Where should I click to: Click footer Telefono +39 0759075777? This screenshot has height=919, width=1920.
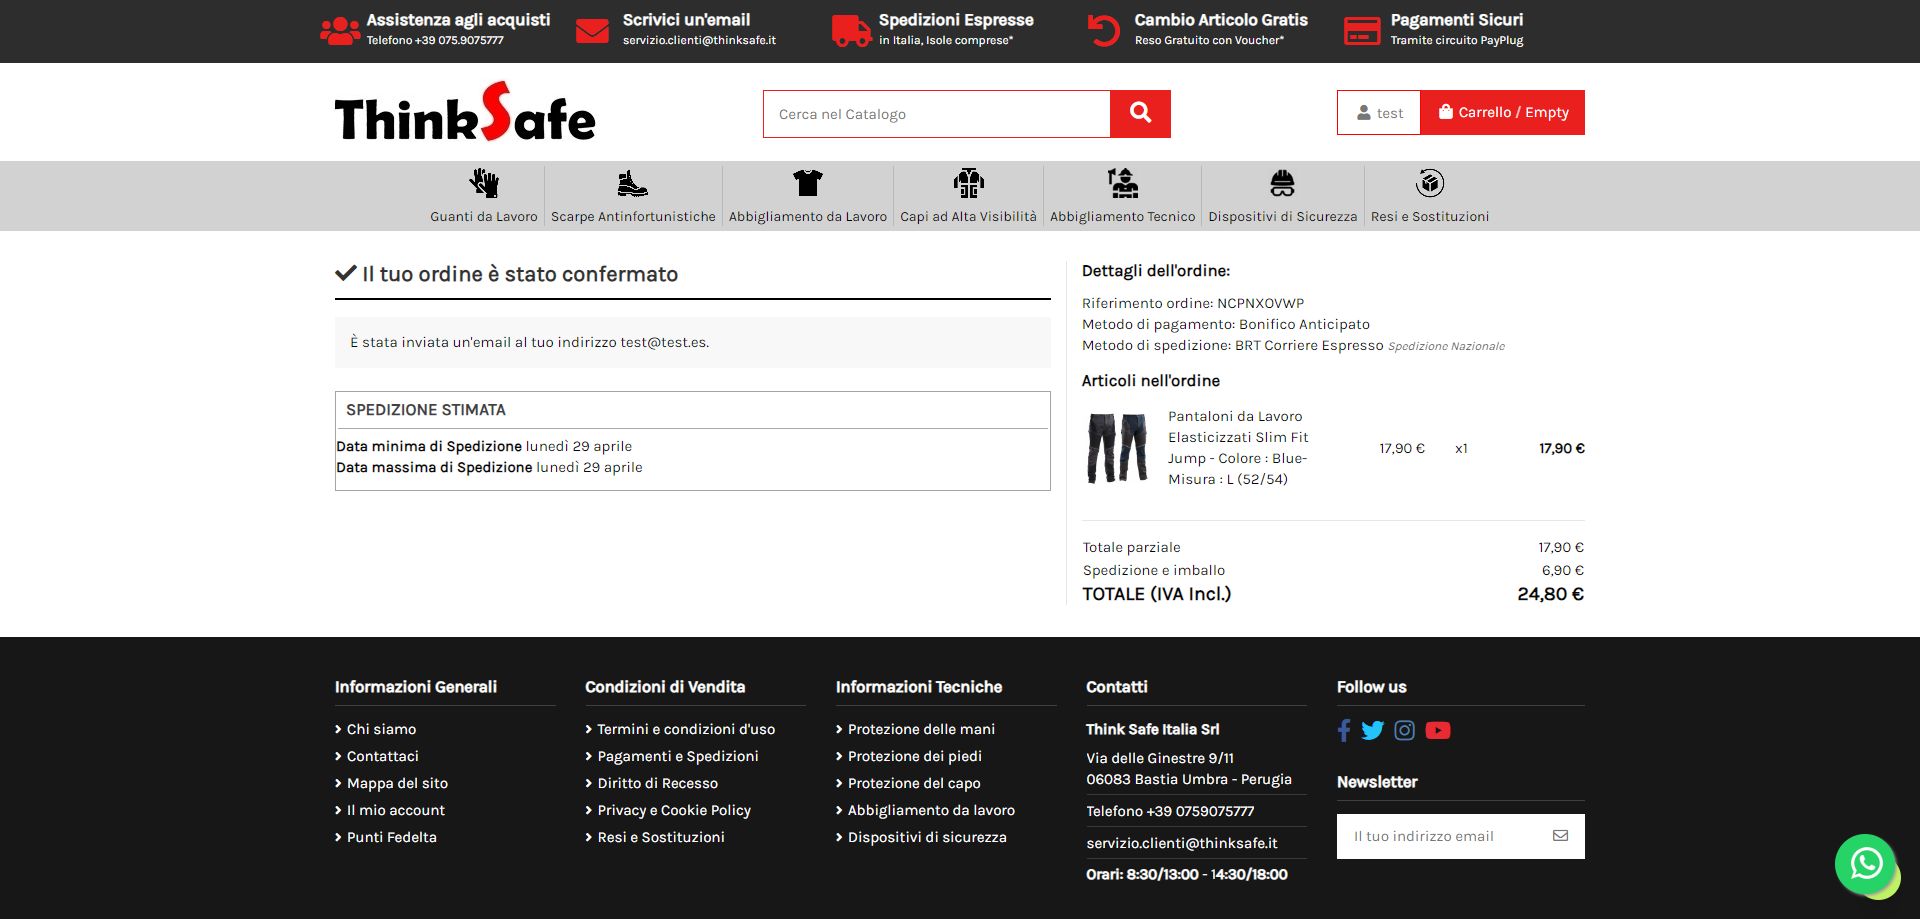click(x=1170, y=811)
